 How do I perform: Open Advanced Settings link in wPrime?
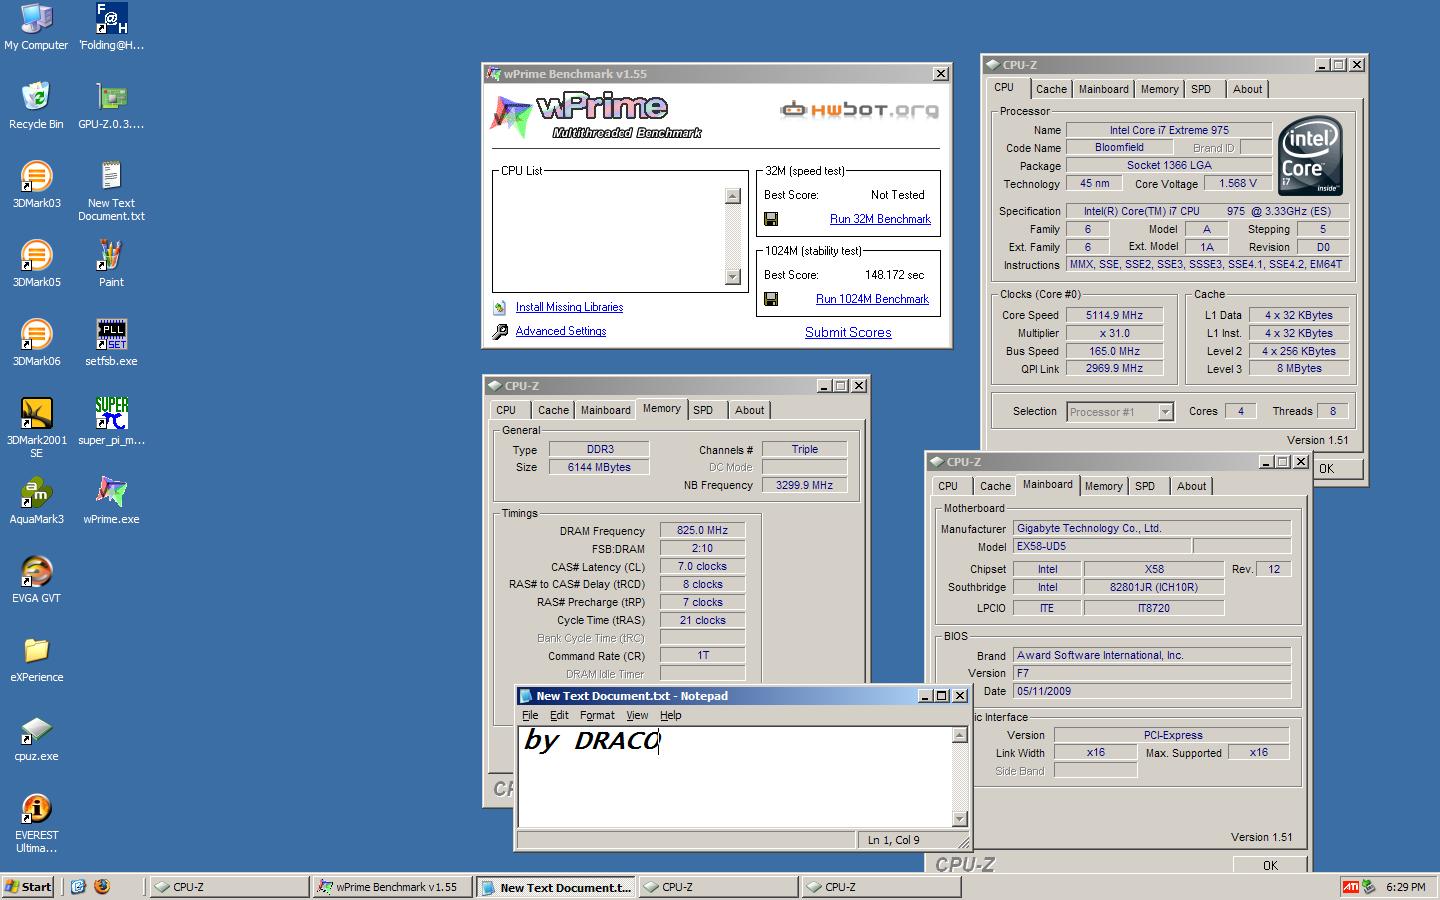pyautogui.click(x=561, y=331)
